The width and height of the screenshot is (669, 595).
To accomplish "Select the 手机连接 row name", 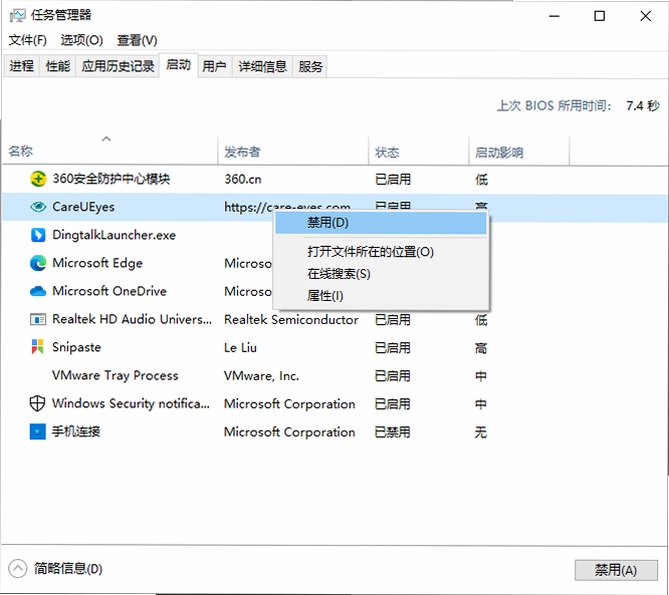I will (x=76, y=432).
